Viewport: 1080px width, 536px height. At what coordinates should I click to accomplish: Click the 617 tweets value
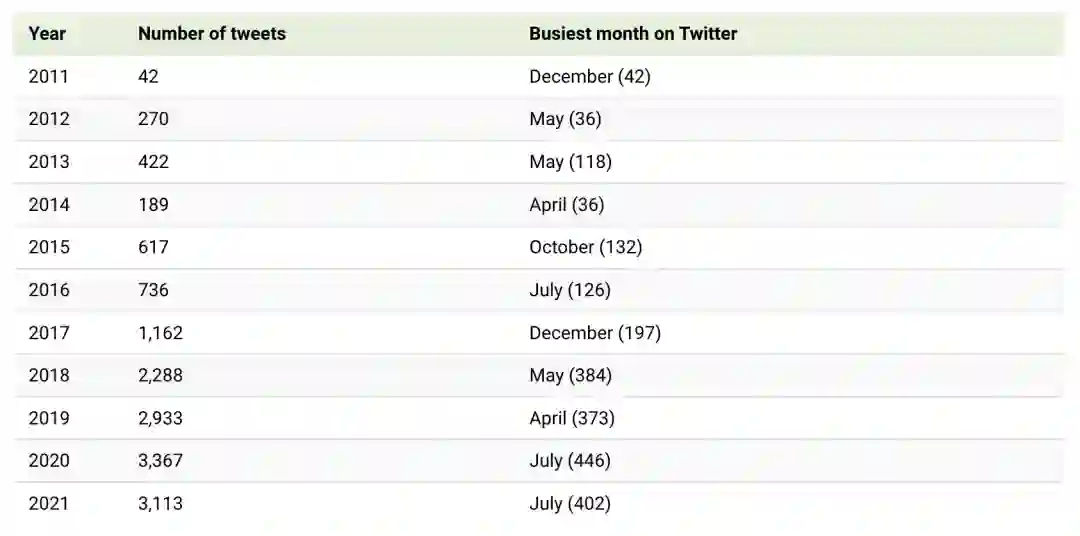[153, 247]
